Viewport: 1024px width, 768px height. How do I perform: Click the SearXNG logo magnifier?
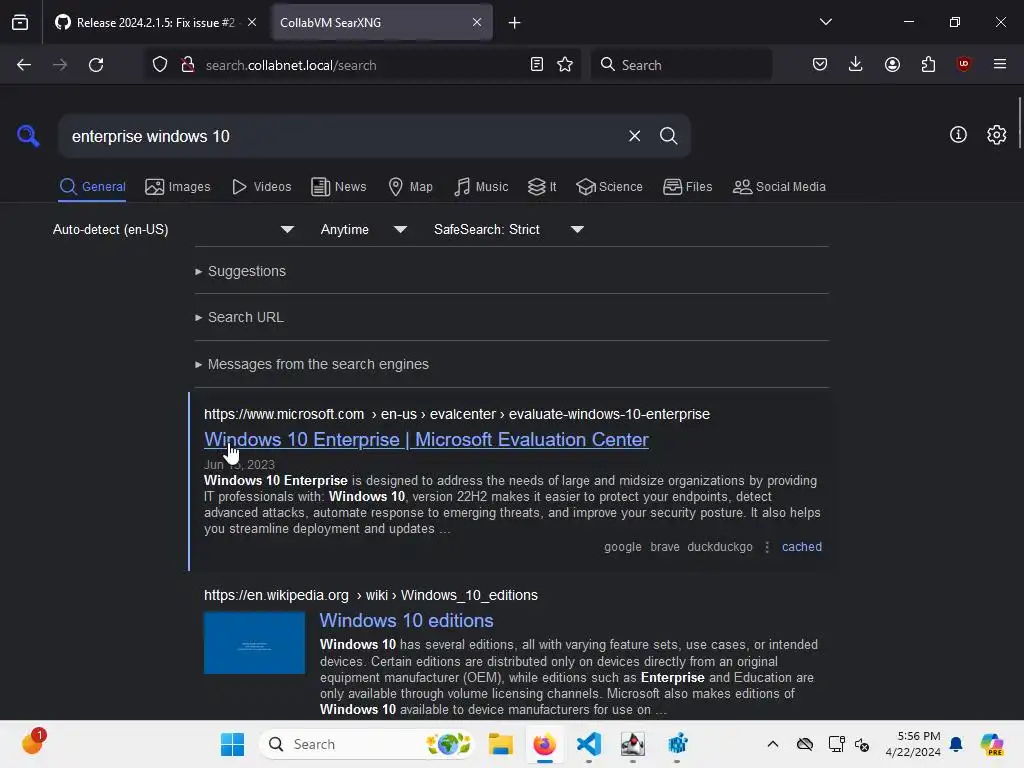(28, 136)
